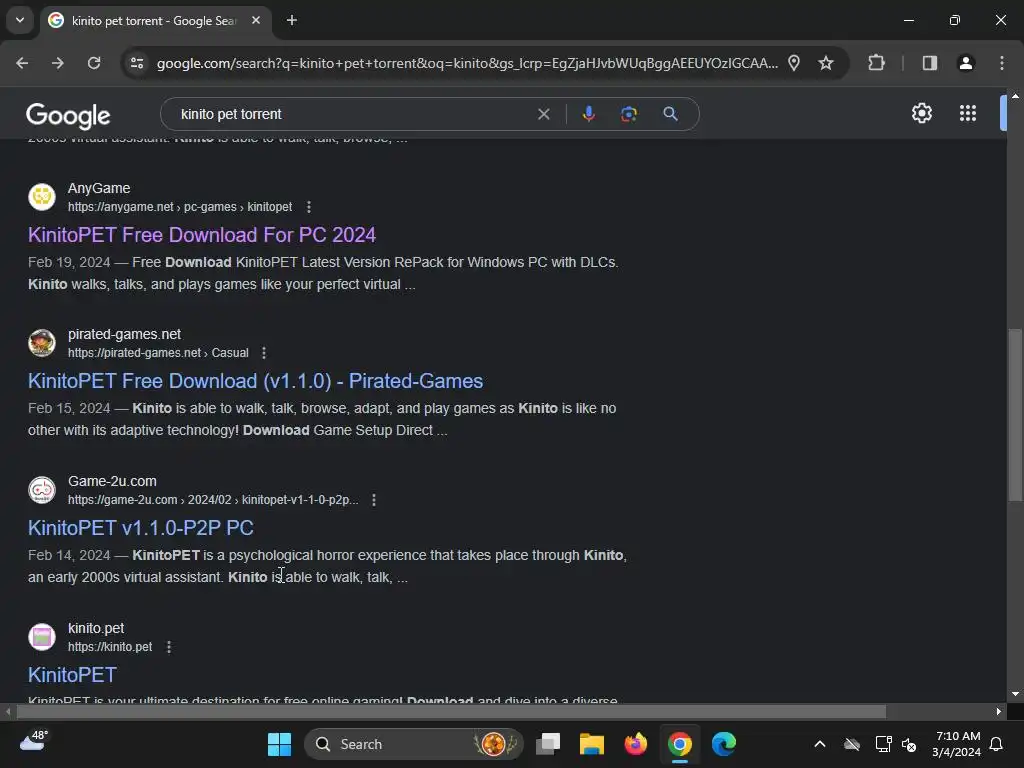1024x768 pixels.
Task: Open the Windows Start menu
Action: pos(280,744)
